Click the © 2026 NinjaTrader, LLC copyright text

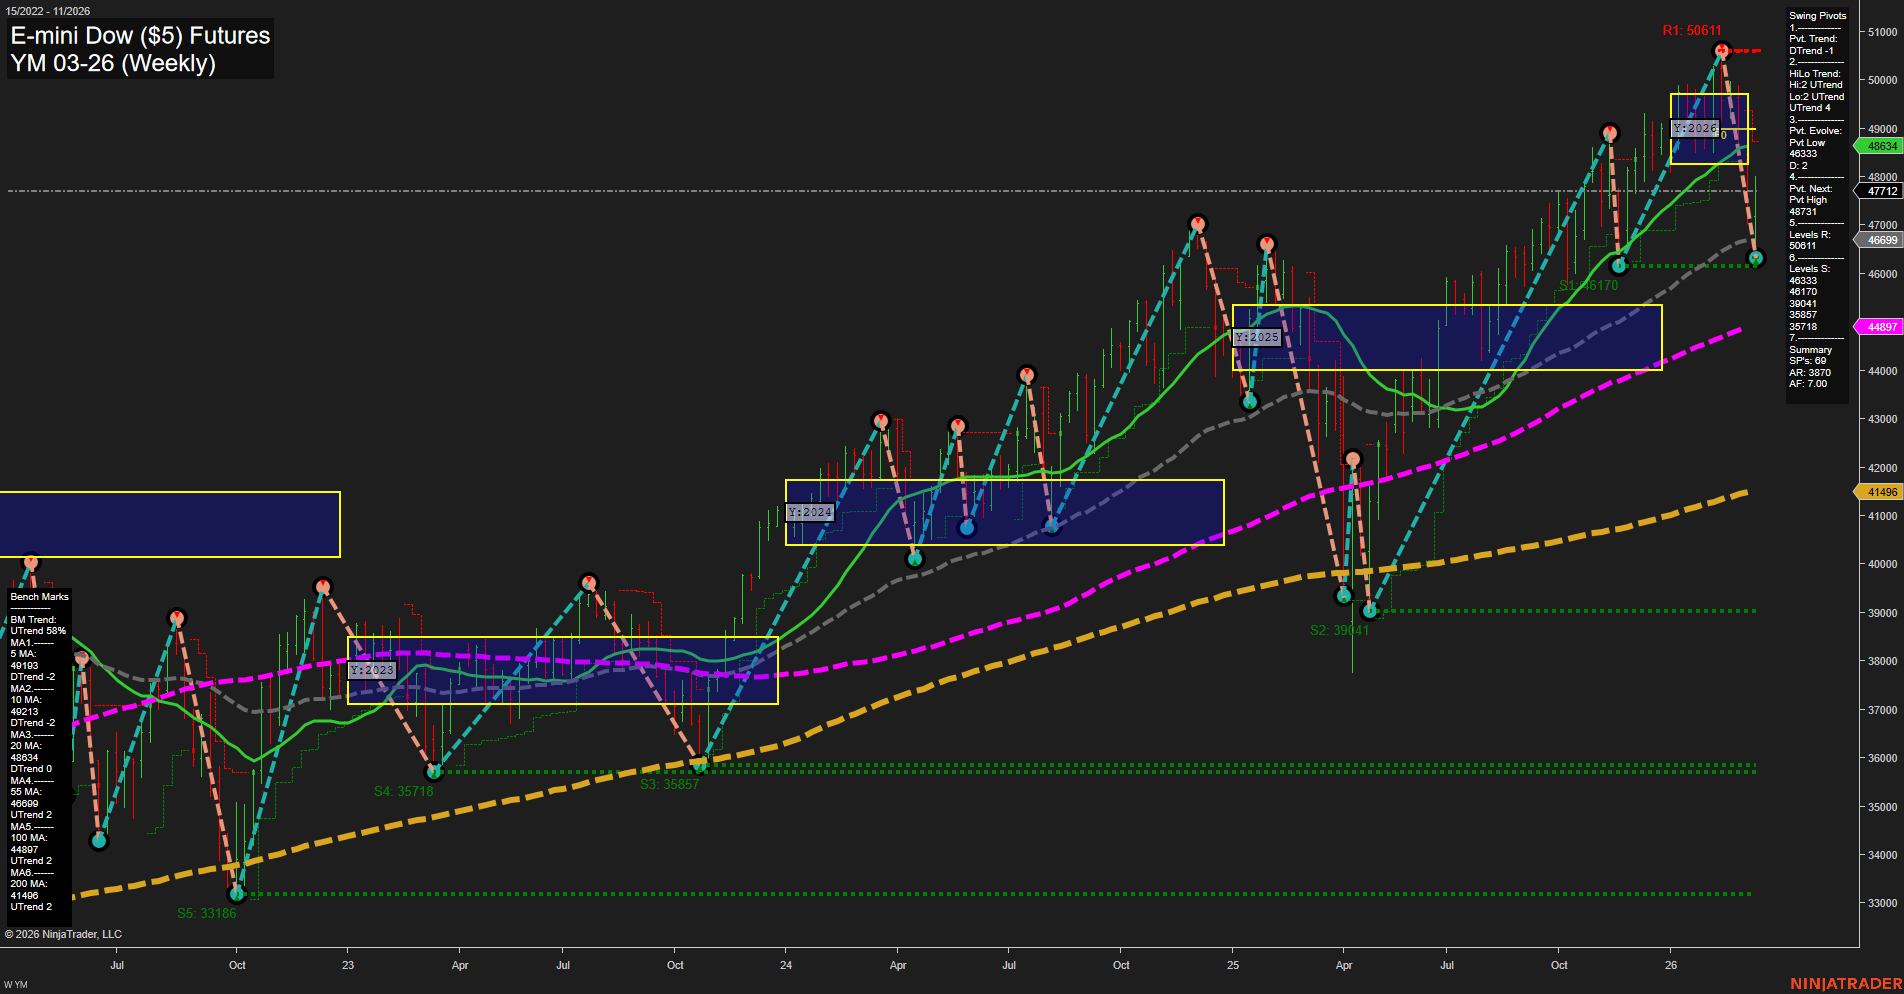pyautogui.click(x=65, y=933)
